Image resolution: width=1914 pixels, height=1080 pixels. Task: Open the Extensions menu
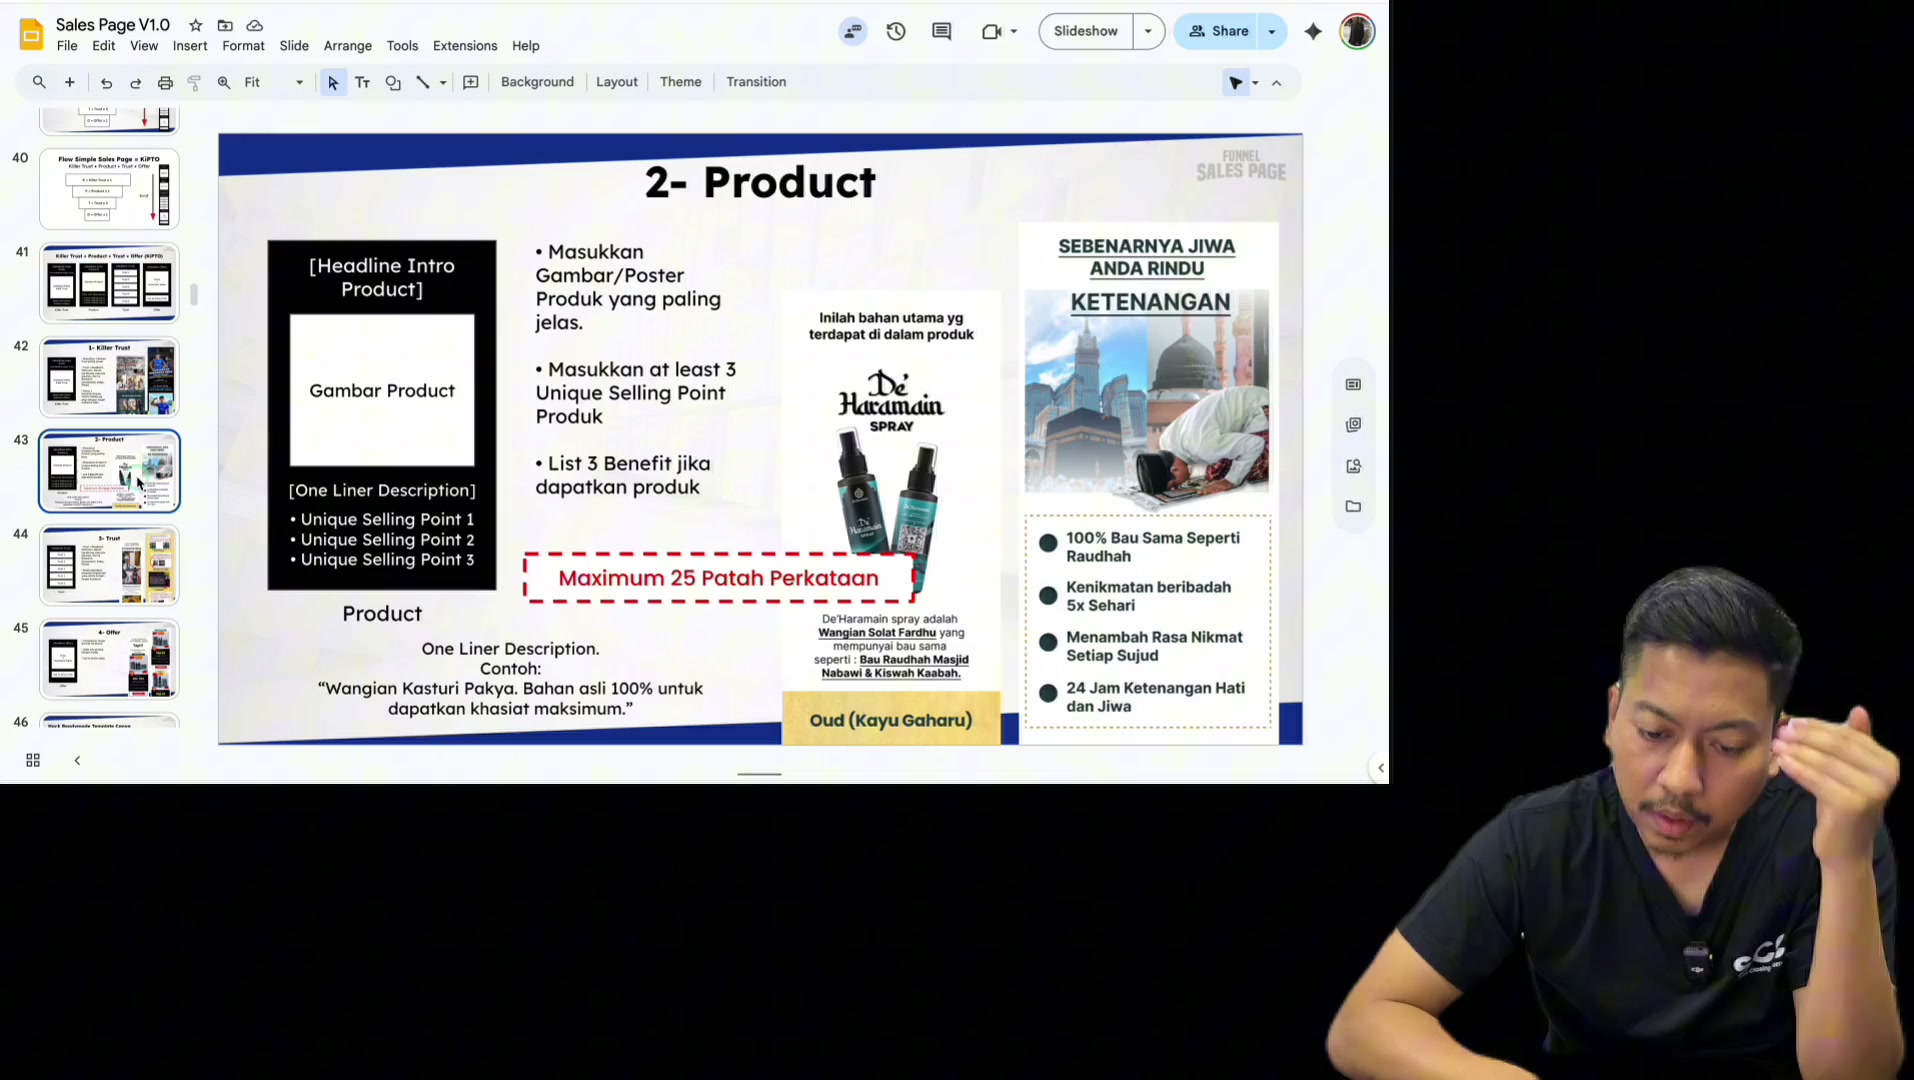pyautogui.click(x=465, y=46)
